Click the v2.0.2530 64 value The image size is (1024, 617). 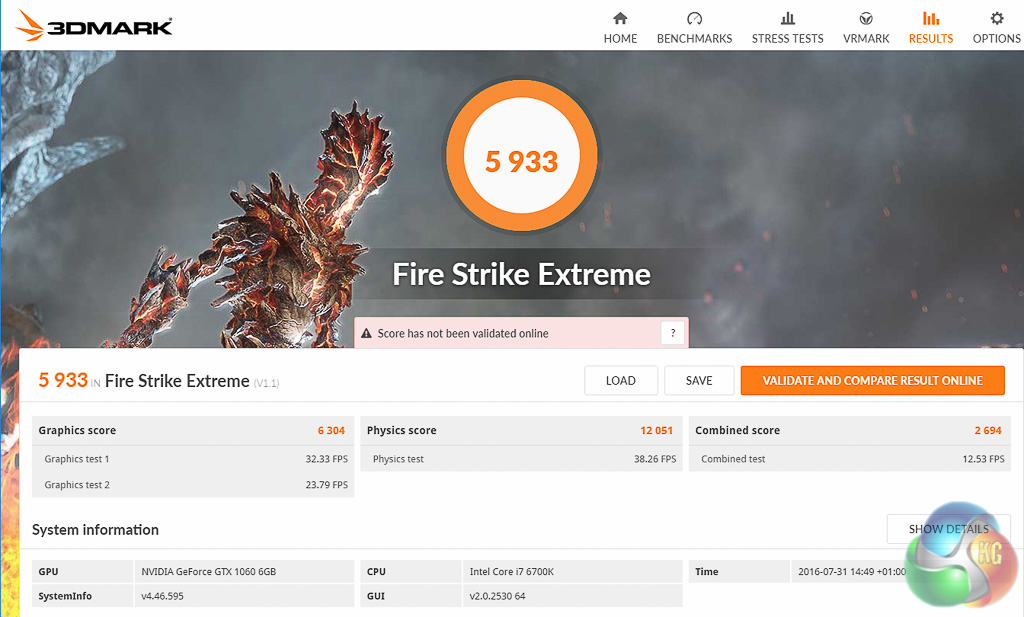(x=497, y=596)
